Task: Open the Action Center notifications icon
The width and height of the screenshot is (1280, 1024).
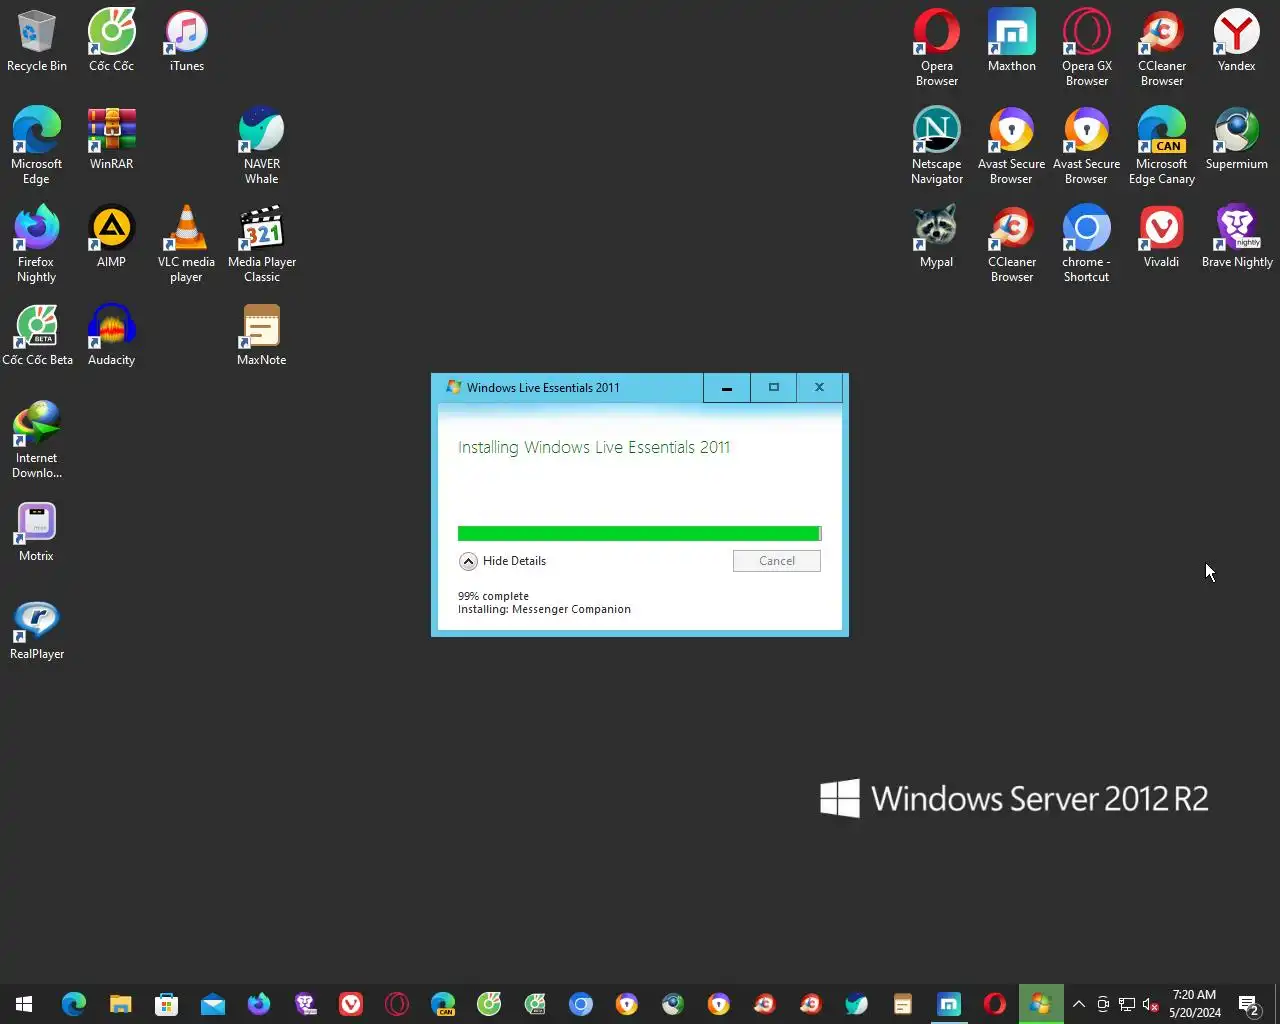Action: click(x=1249, y=1004)
